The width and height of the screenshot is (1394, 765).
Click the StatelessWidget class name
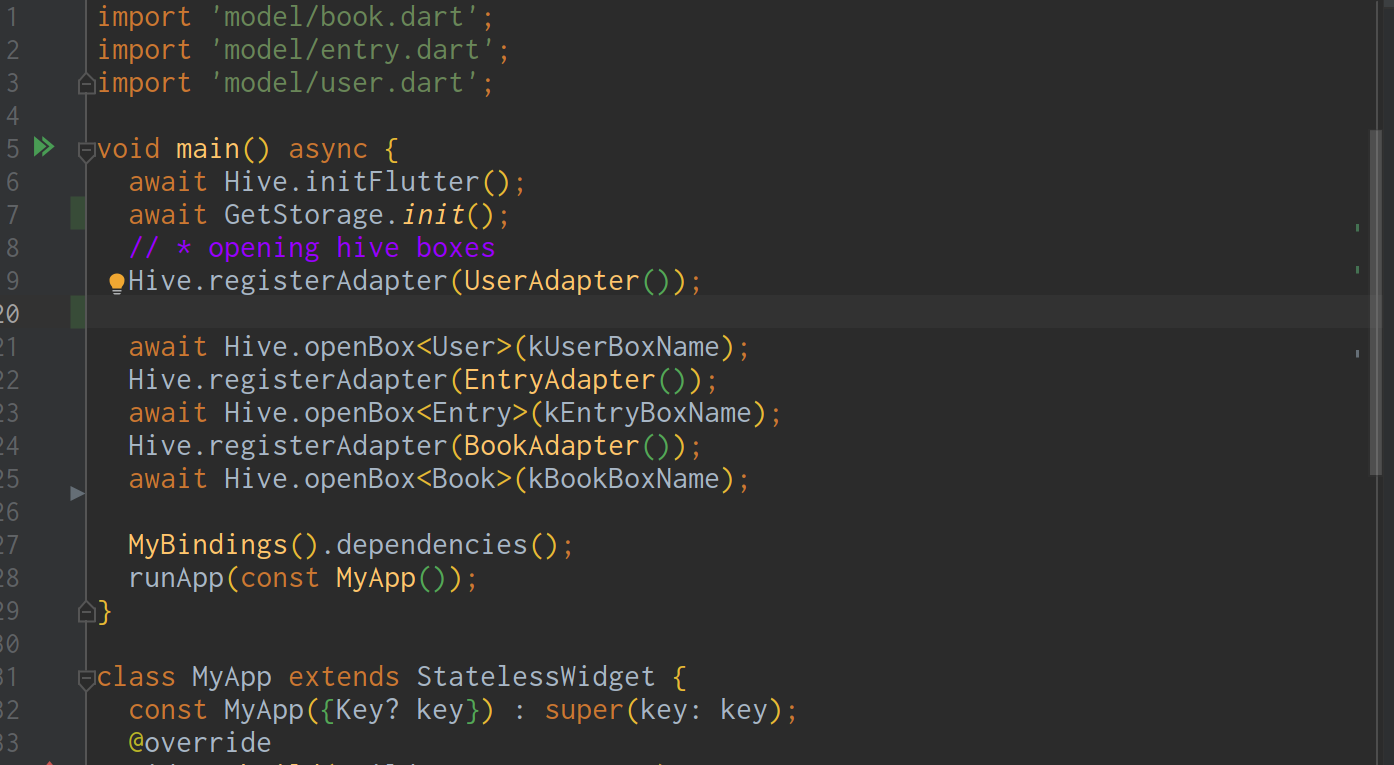coord(535,677)
